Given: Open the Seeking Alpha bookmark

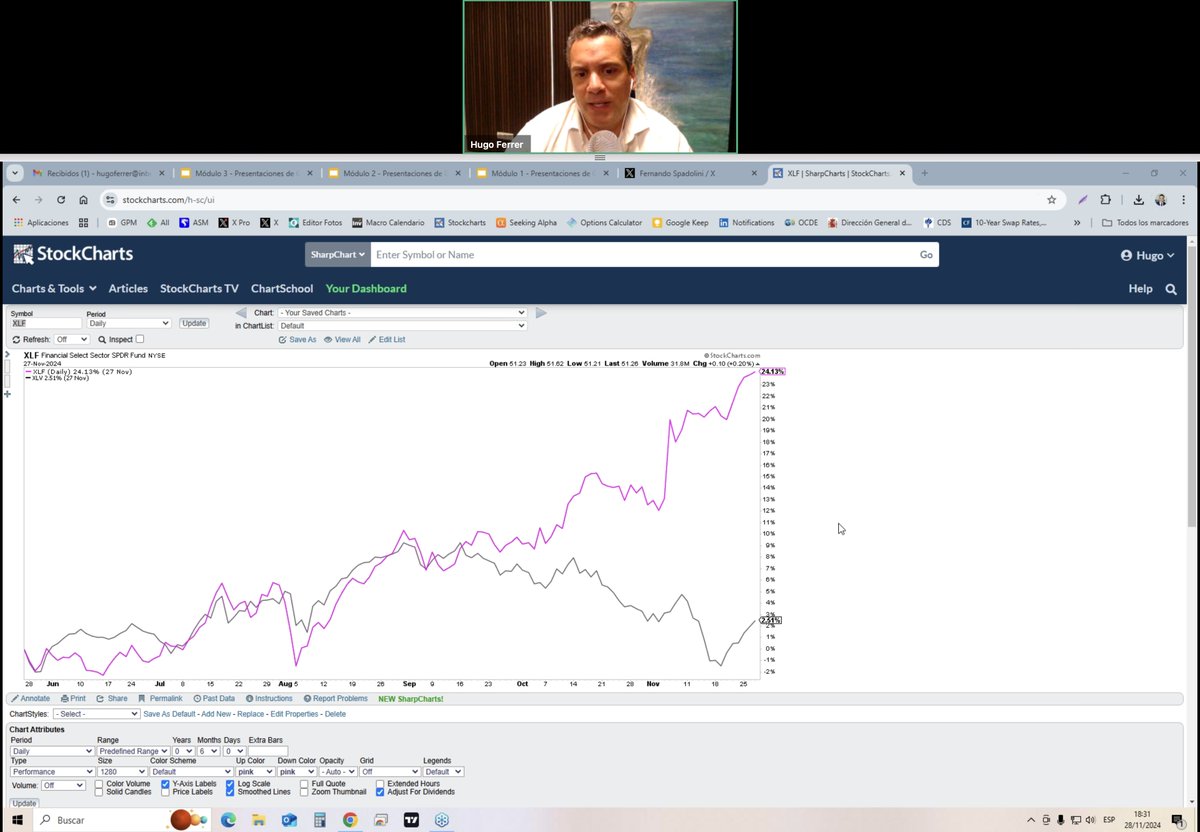Looking at the screenshot, I should click(526, 223).
